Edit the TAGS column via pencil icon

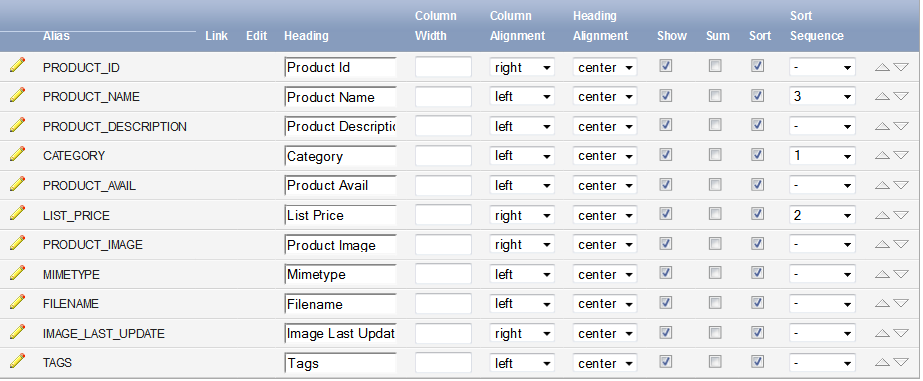18,361
